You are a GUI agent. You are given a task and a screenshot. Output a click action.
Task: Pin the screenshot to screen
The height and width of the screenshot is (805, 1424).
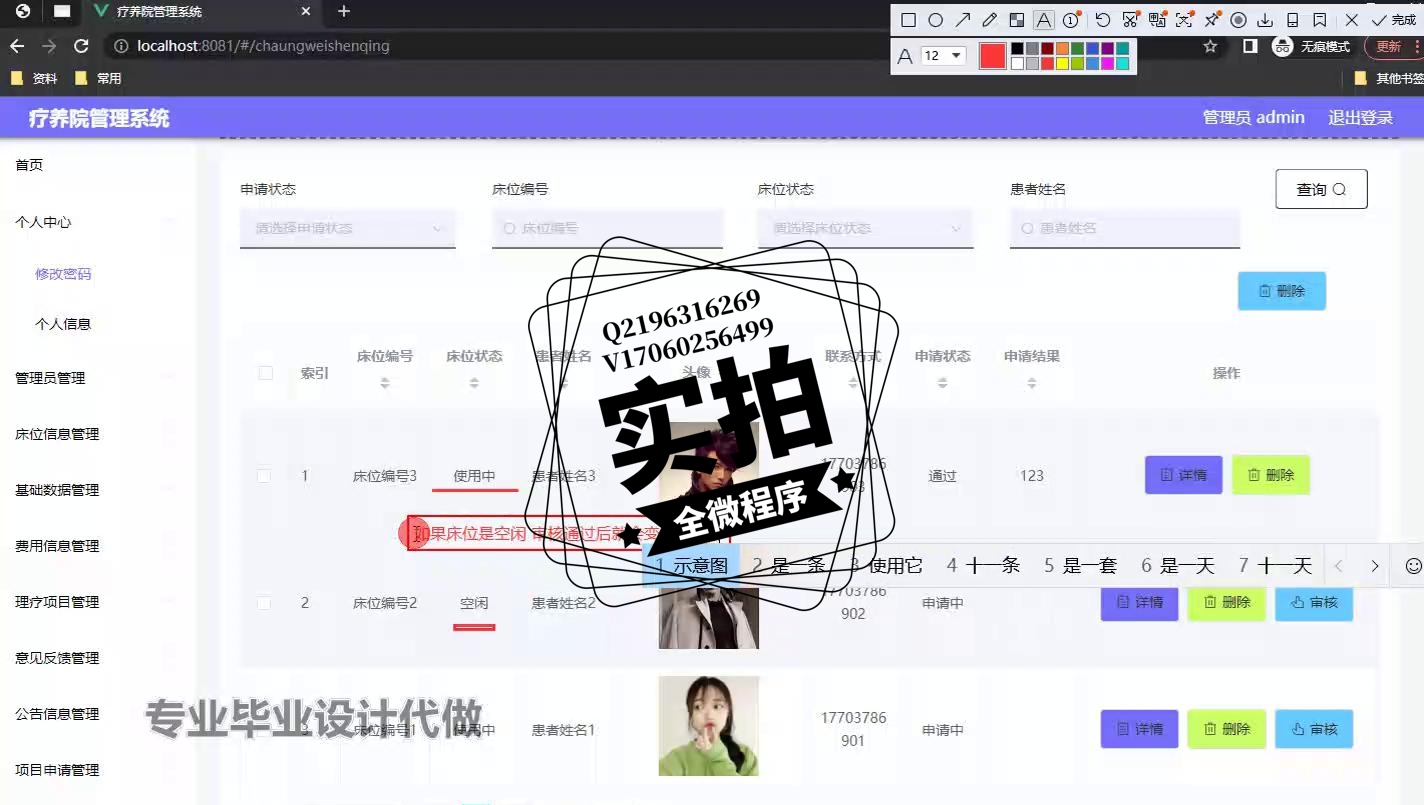tap(1211, 20)
